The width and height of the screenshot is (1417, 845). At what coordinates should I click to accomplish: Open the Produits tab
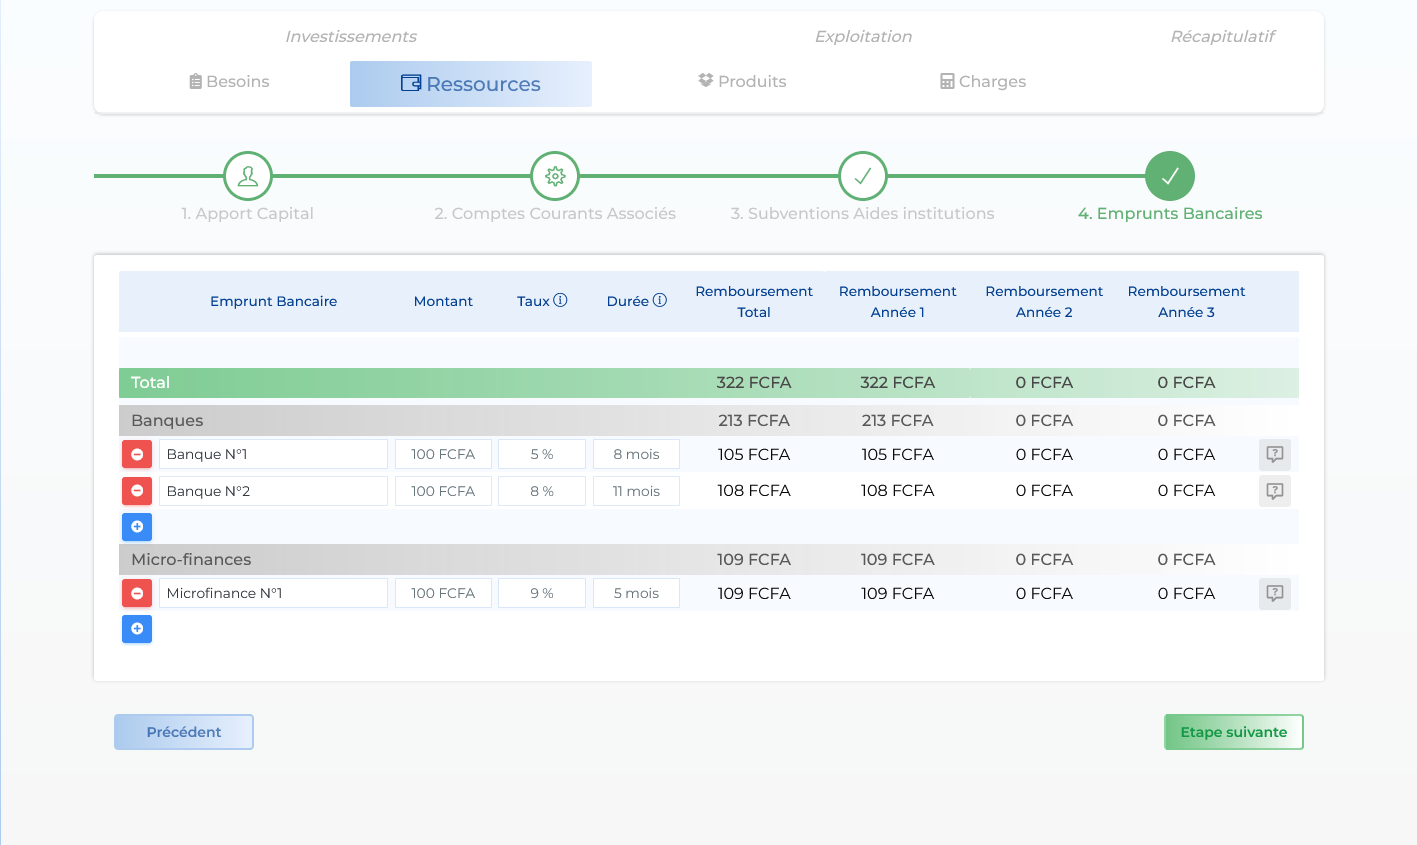(742, 82)
